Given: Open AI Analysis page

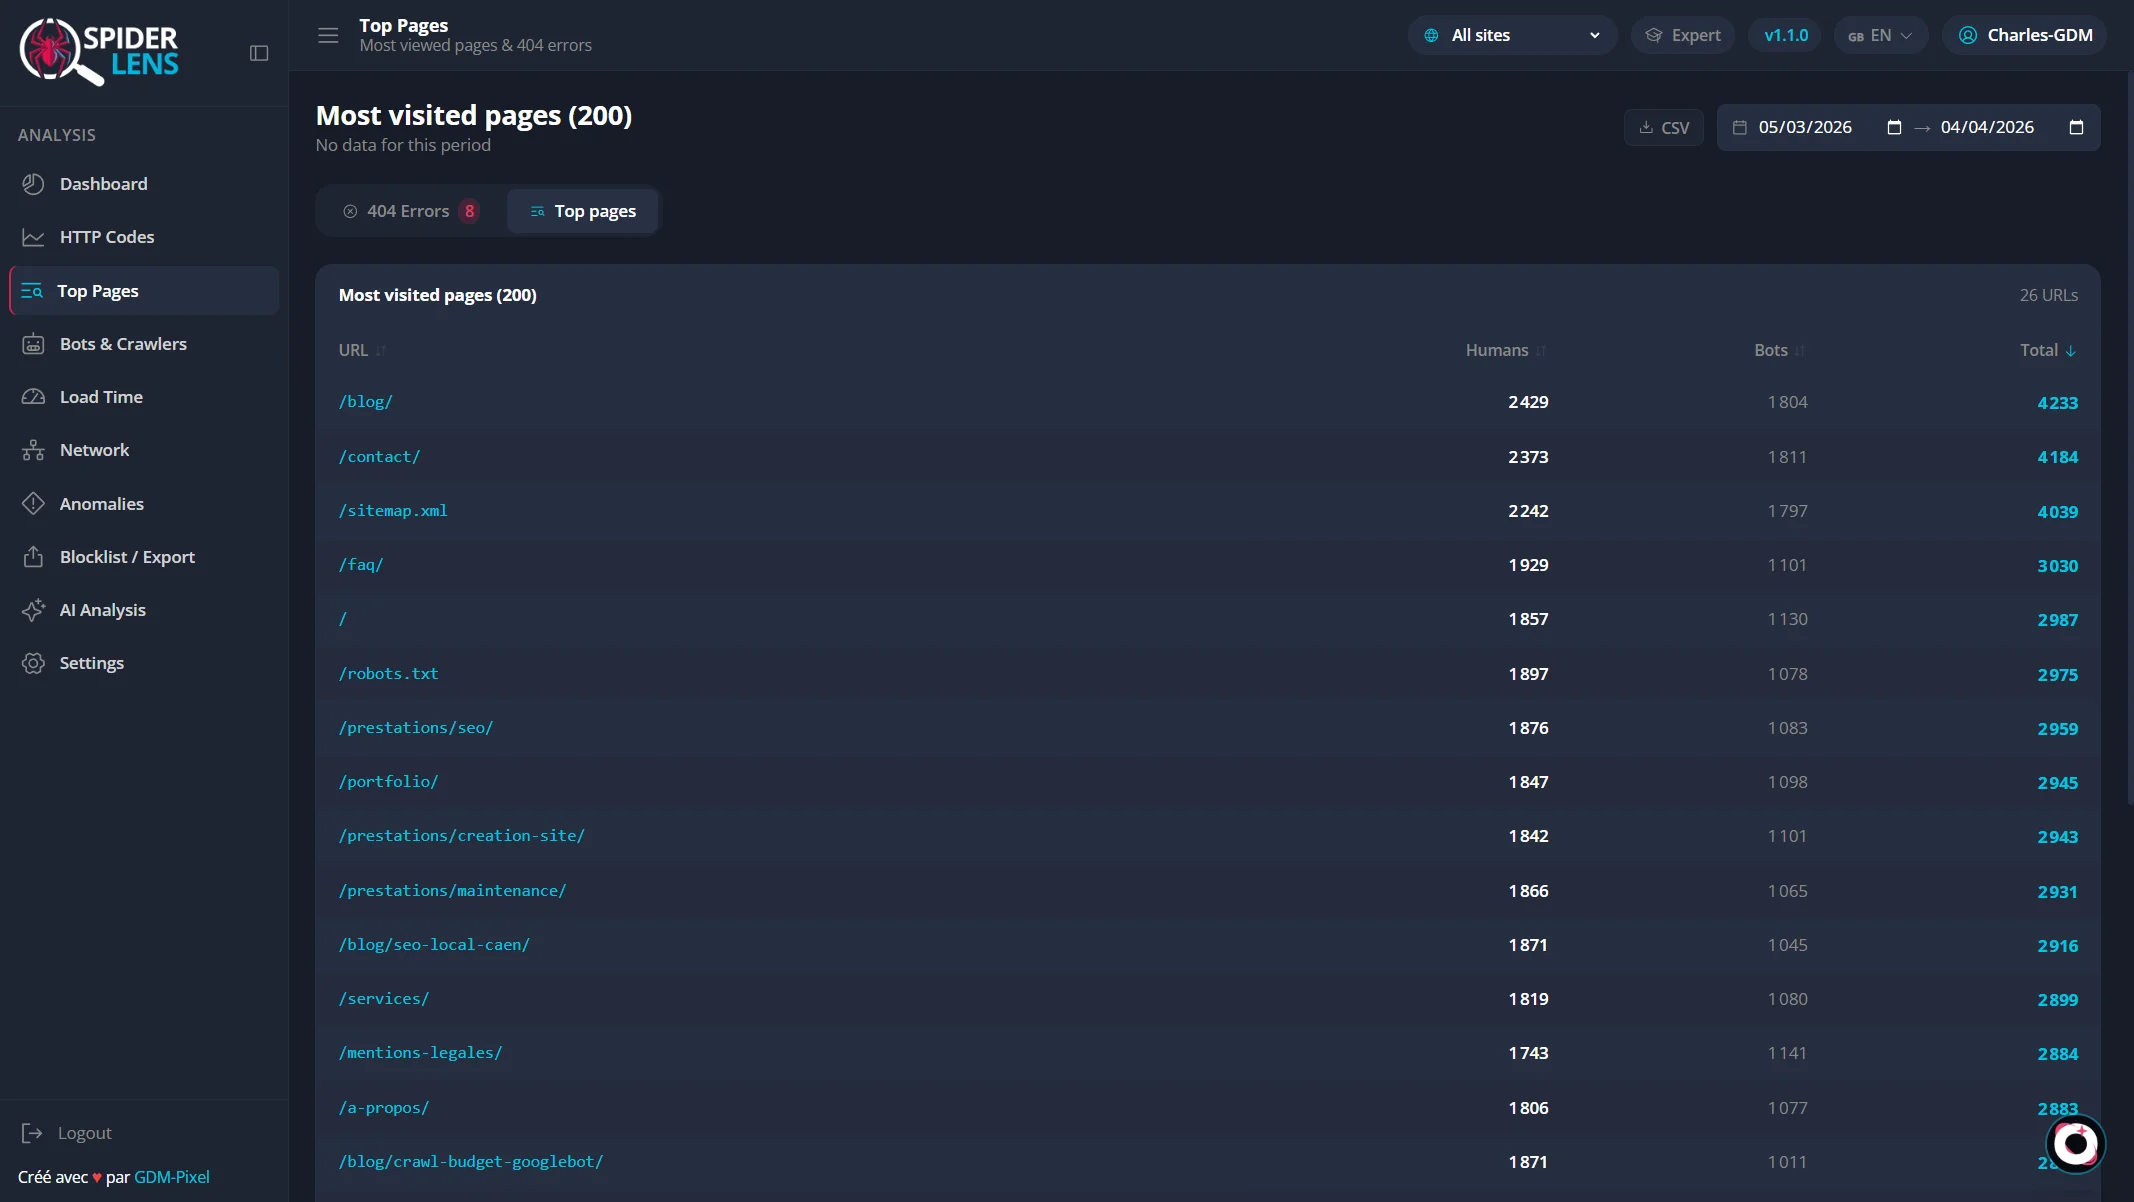Looking at the screenshot, I should (102, 610).
